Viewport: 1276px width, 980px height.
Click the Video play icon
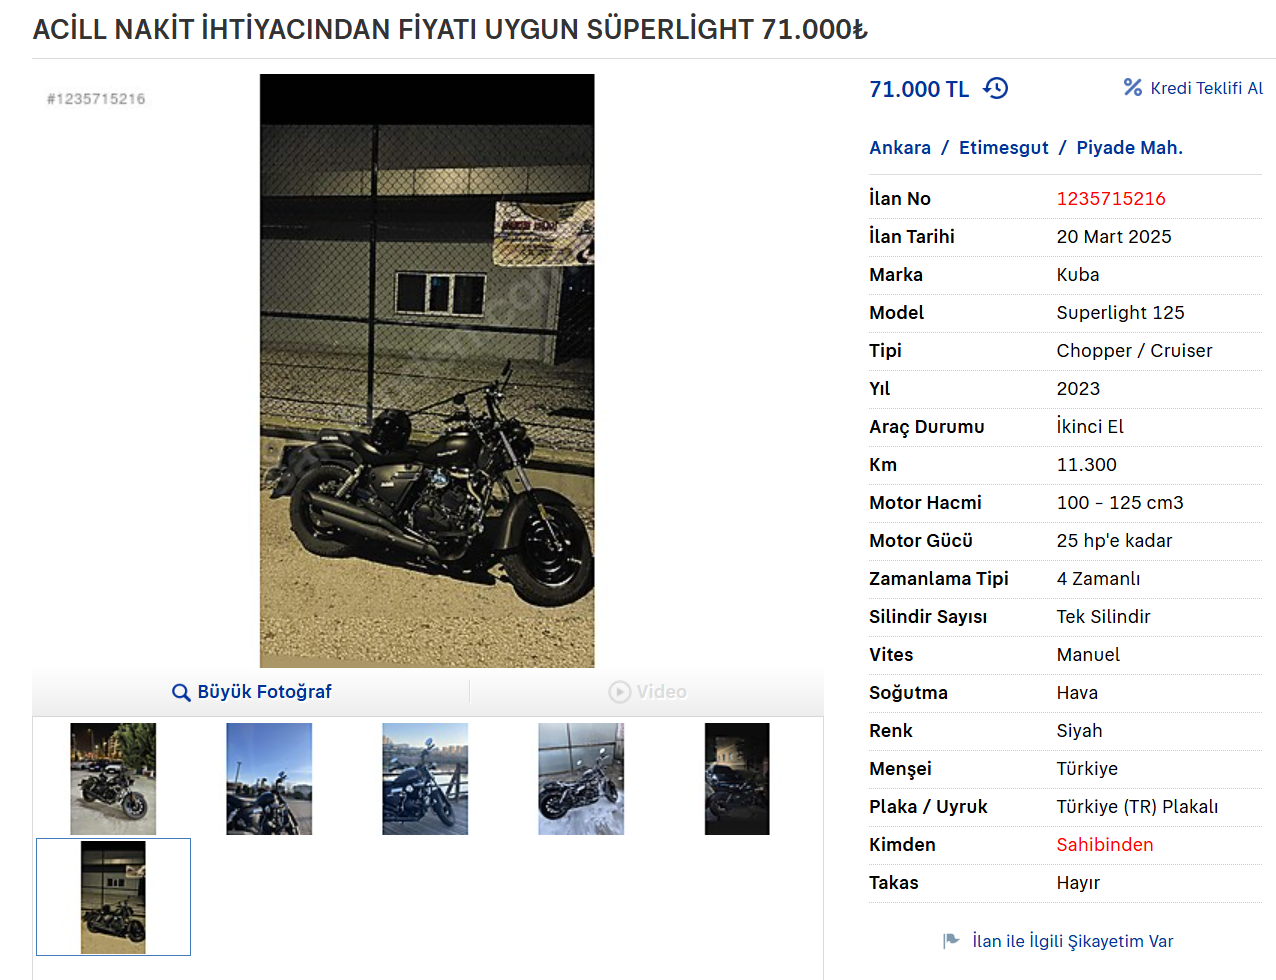[620, 692]
